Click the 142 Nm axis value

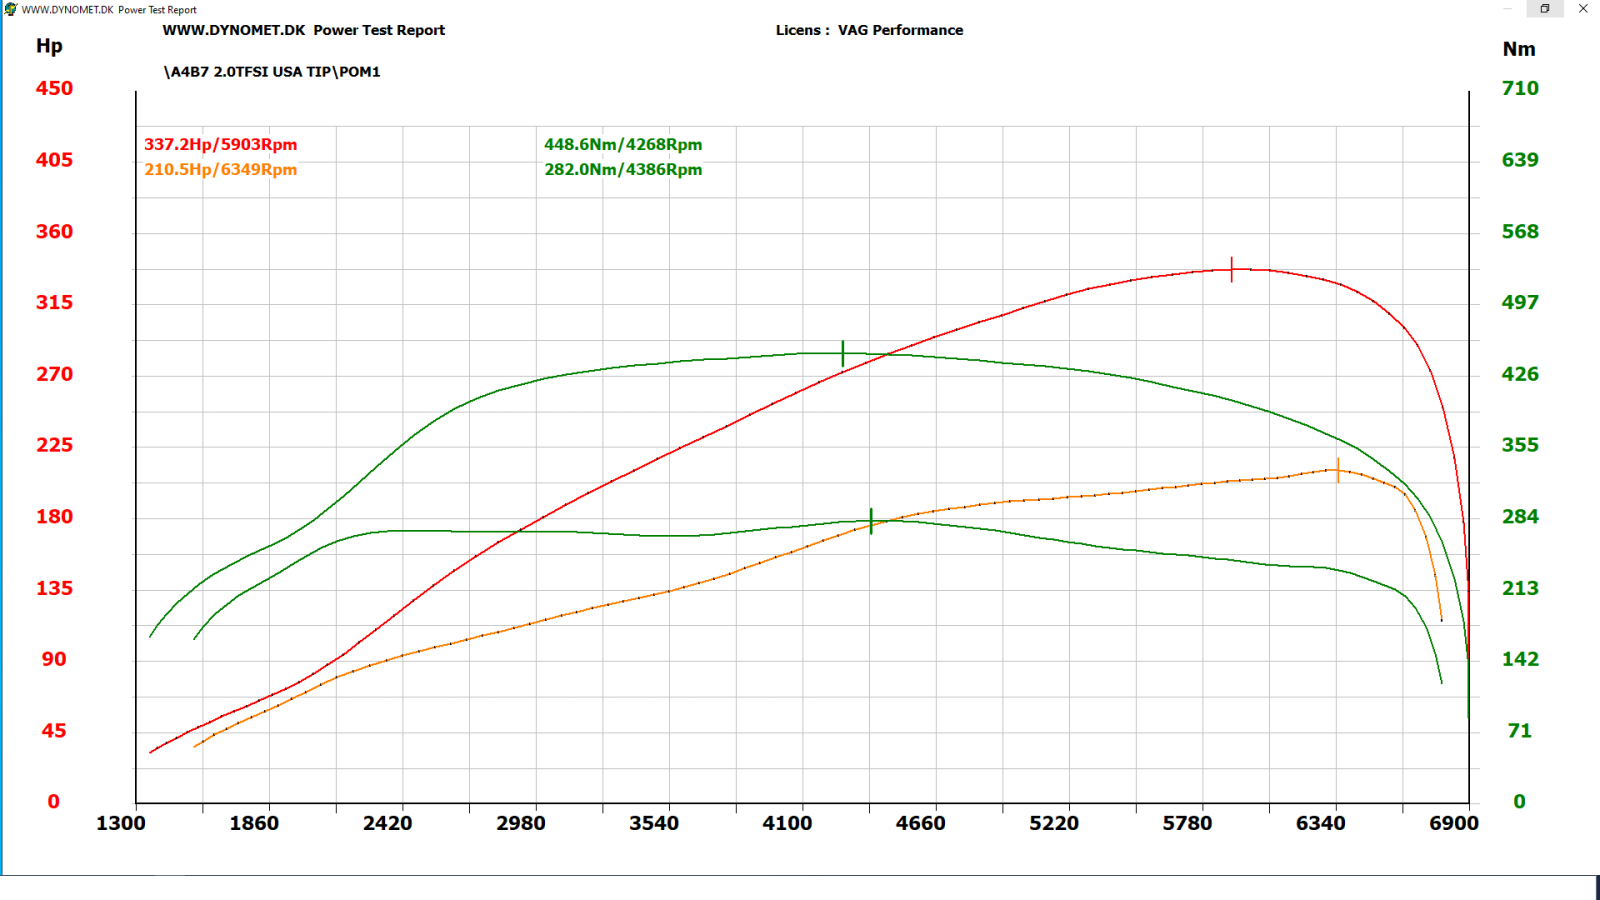pyautogui.click(x=1520, y=659)
